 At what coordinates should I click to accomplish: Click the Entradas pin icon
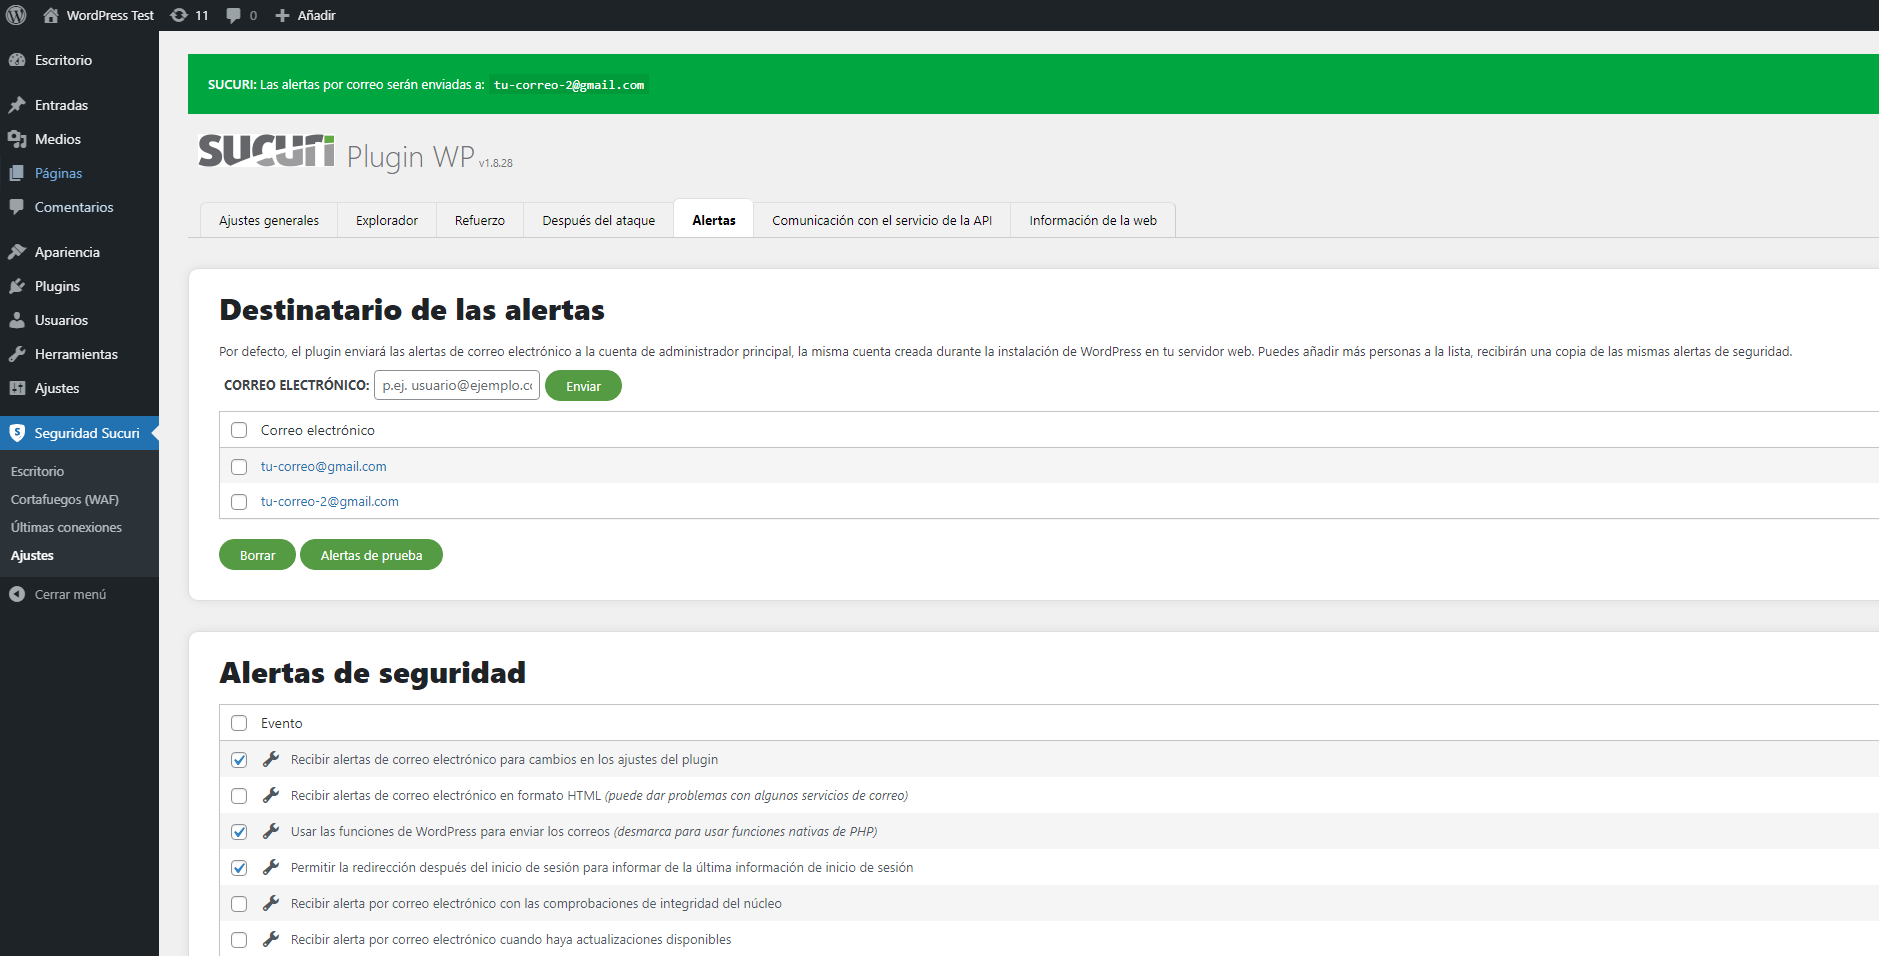pos(17,105)
